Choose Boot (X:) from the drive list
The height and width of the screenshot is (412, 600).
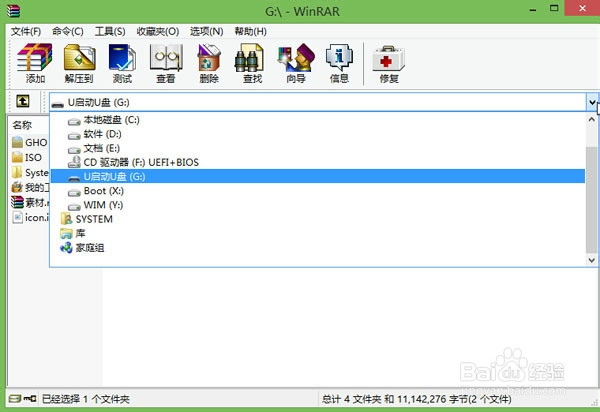[x=318, y=191]
